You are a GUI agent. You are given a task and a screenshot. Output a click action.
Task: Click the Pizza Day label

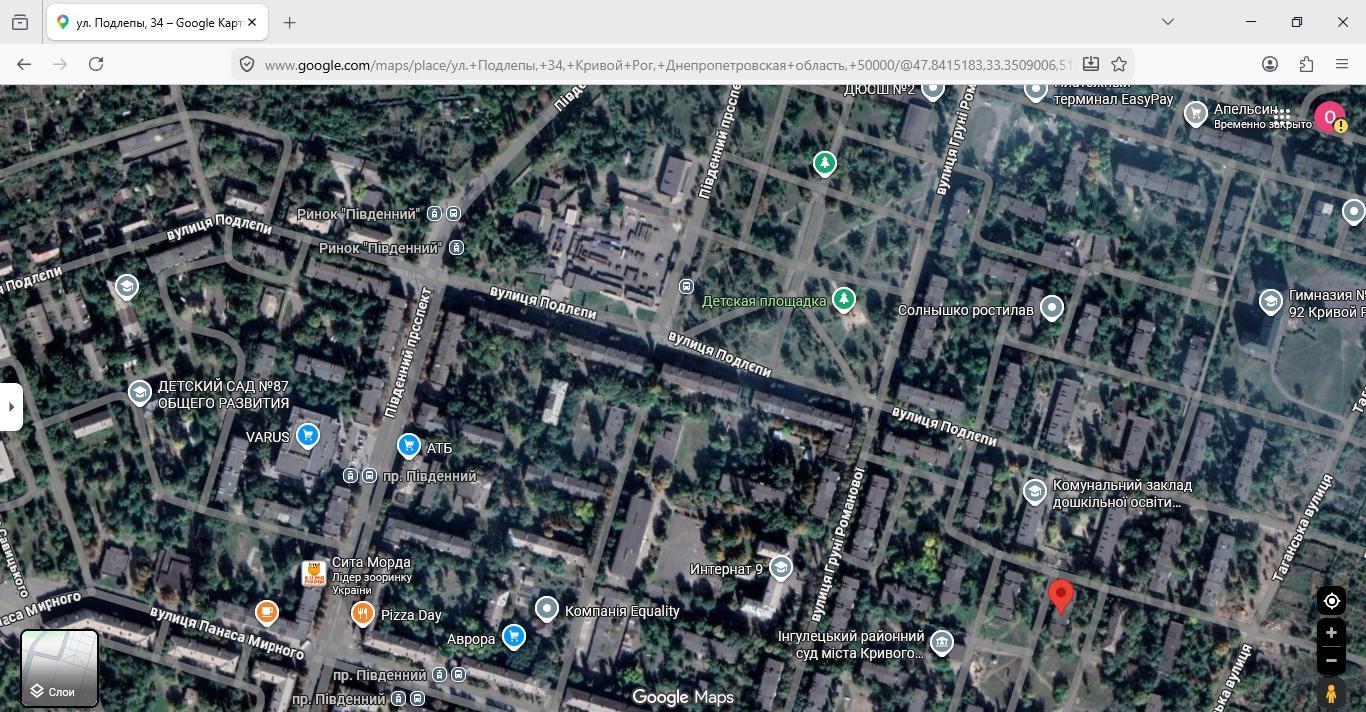point(411,615)
